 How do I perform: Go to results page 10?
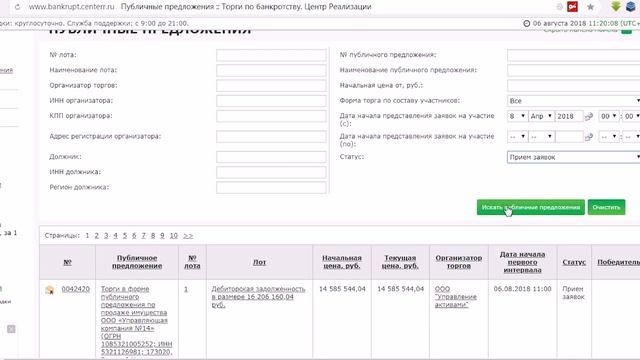click(173, 236)
